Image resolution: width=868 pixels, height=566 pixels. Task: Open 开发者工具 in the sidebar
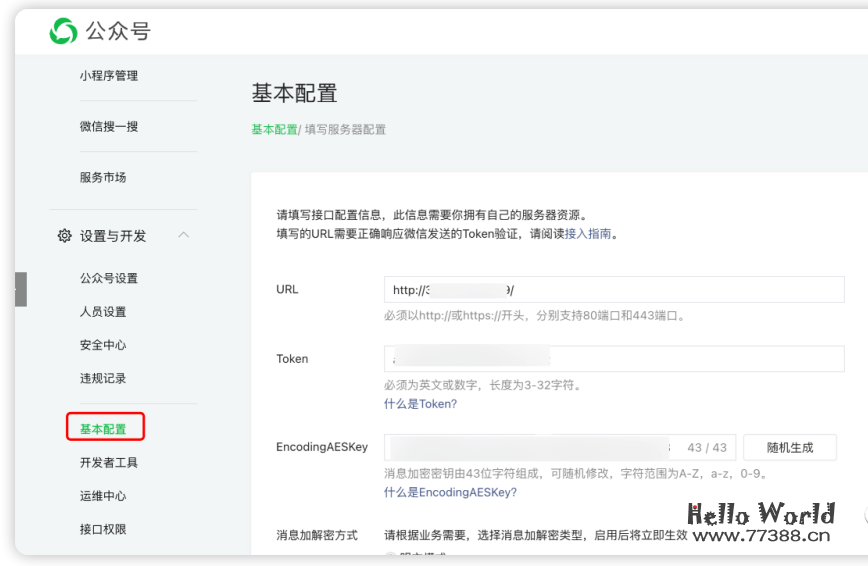[108, 462]
